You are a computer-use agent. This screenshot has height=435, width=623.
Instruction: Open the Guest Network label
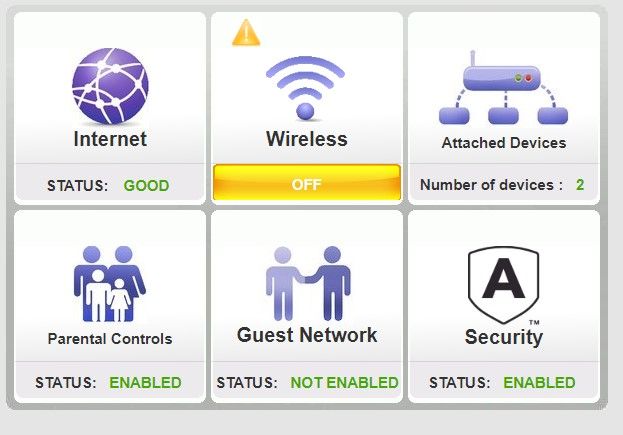click(x=307, y=335)
